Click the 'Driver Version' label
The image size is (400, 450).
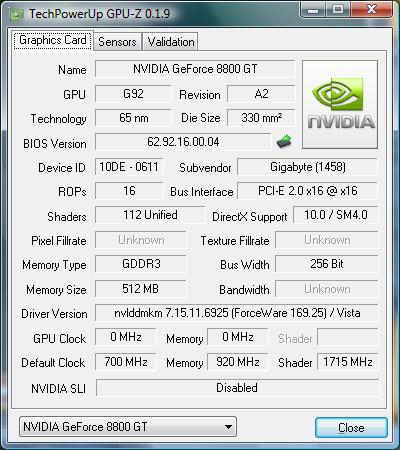[54, 314]
